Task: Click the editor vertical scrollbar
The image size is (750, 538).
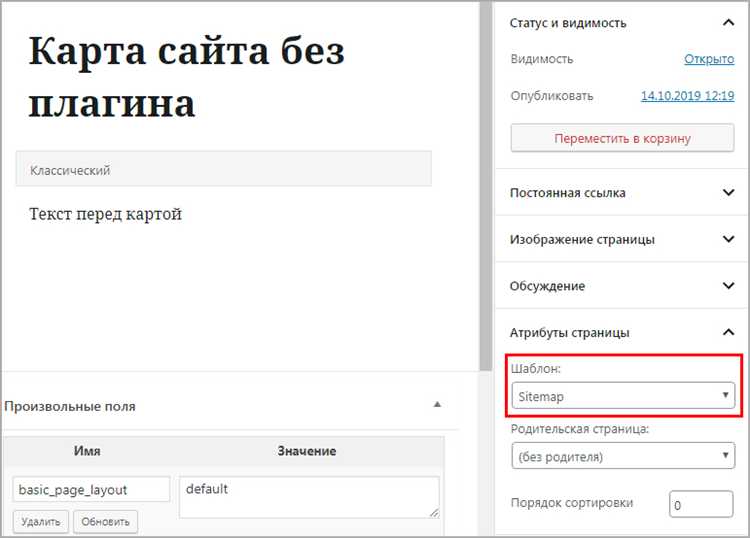Action: click(485, 187)
